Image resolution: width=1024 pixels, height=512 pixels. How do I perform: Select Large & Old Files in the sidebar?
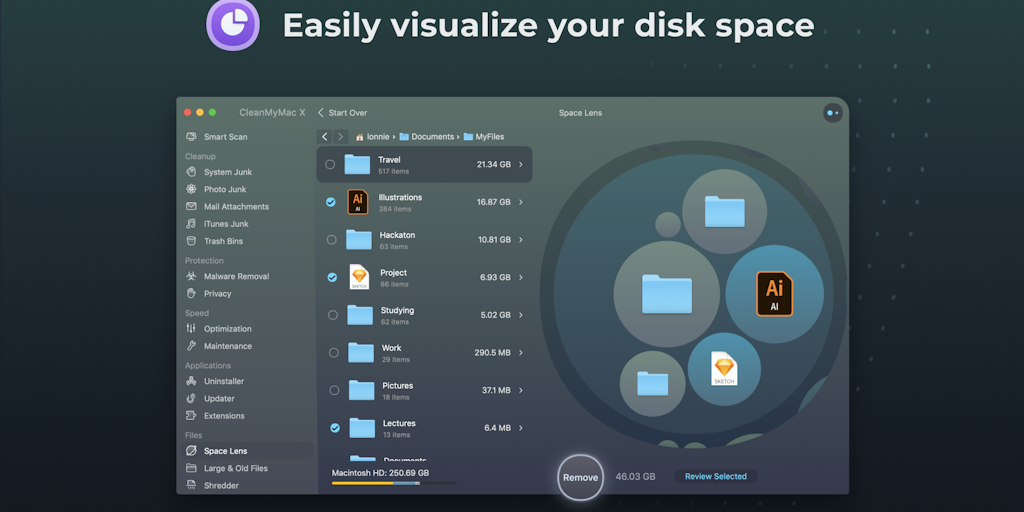pyautogui.click(x=236, y=468)
